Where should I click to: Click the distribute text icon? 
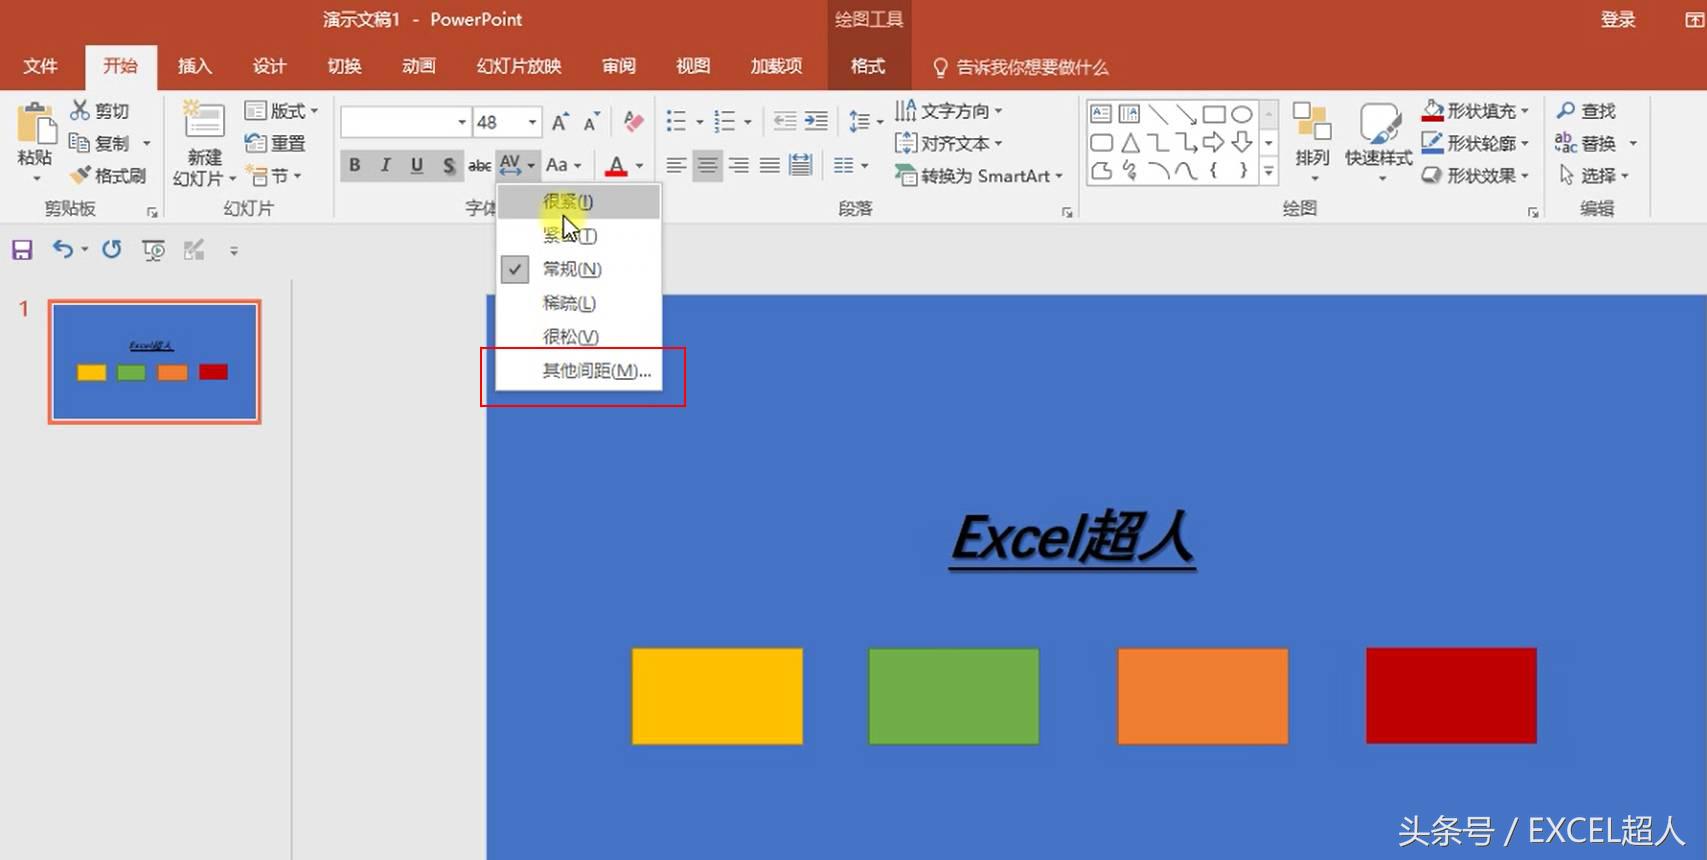point(800,165)
